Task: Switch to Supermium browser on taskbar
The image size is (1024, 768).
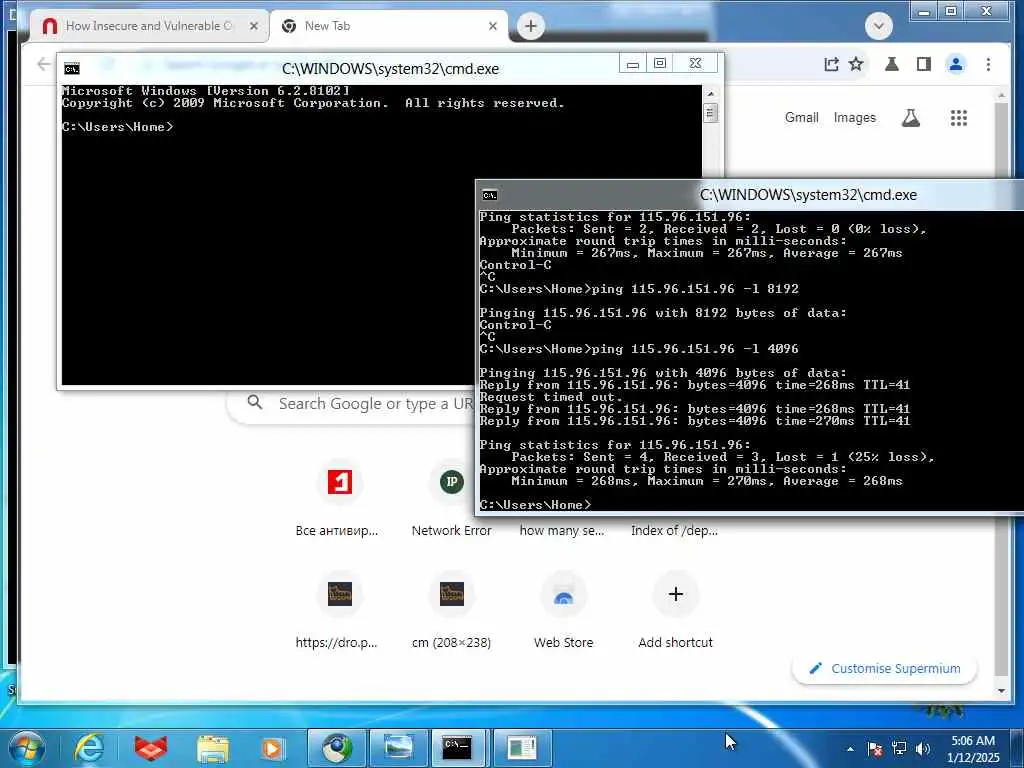Action: click(336, 748)
